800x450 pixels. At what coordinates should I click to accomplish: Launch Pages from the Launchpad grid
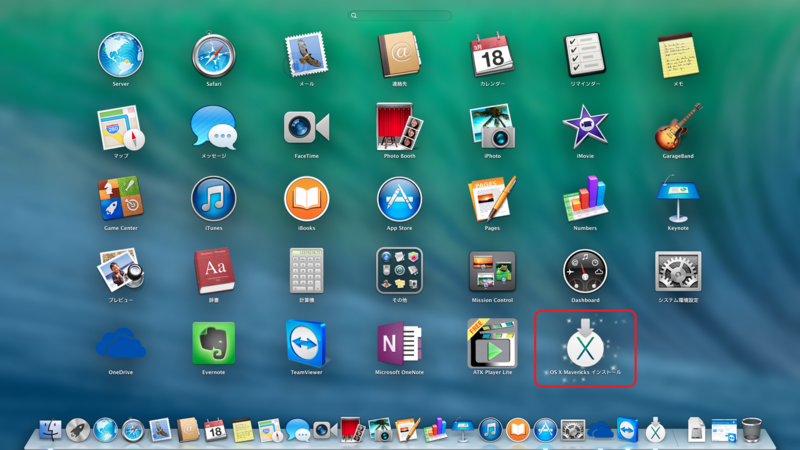click(x=492, y=199)
